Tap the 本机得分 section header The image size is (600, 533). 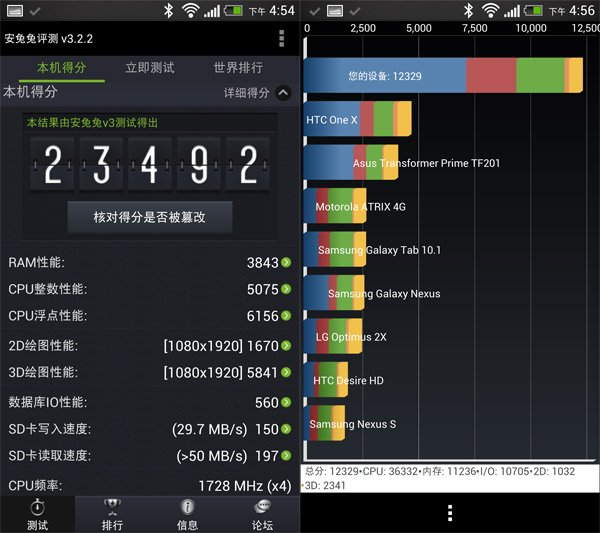[30, 92]
